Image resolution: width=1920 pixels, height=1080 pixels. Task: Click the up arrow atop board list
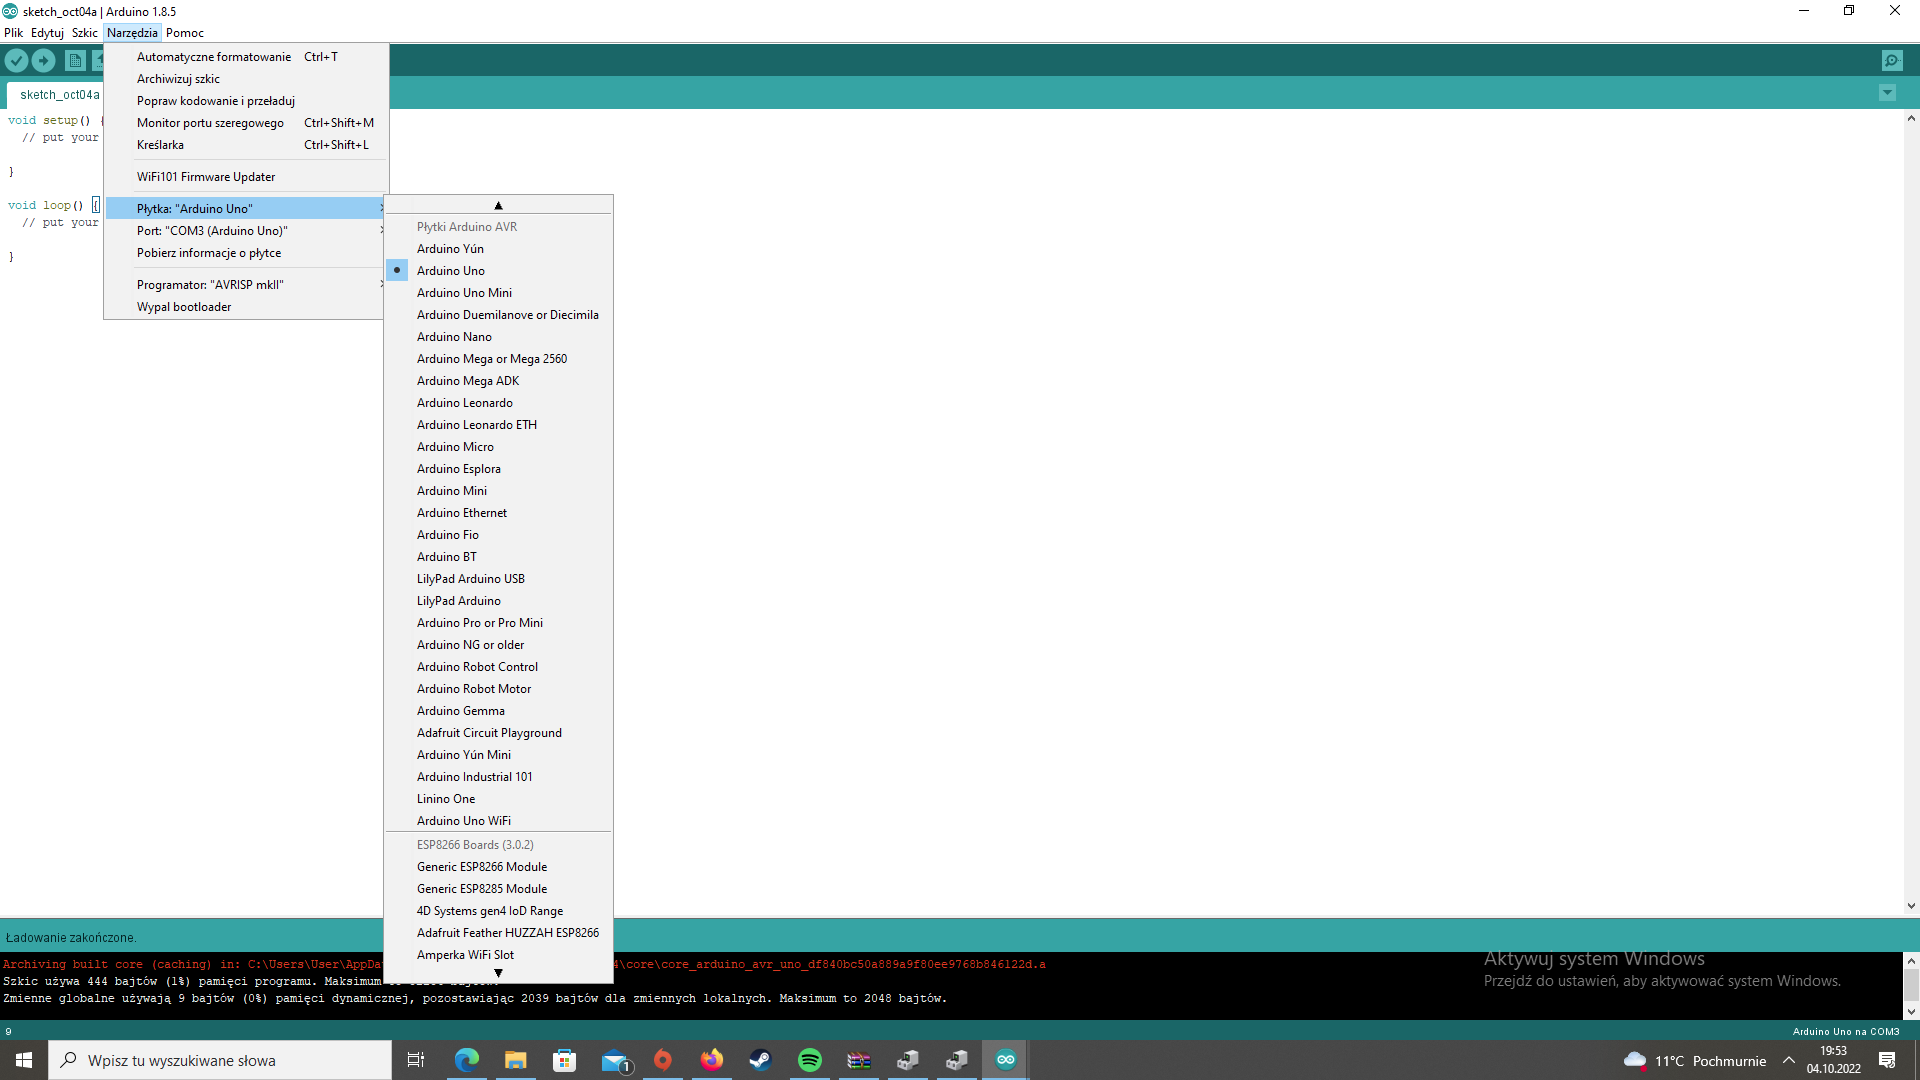[498, 205]
